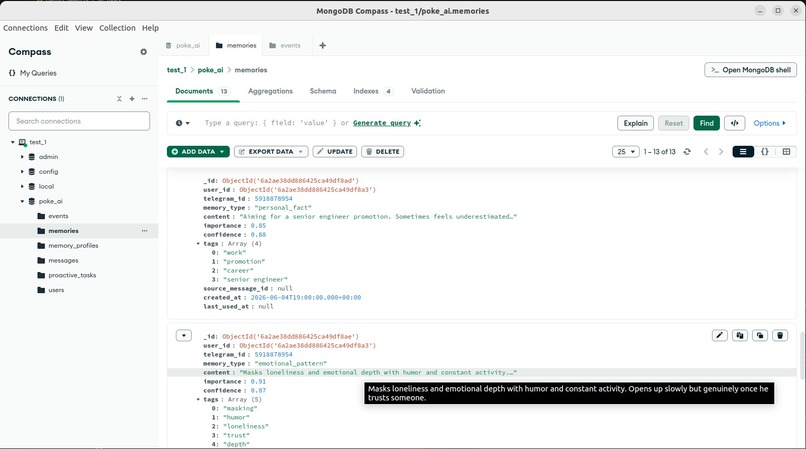Open My Queries
This screenshot has height=449, width=806.
[32, 73]
